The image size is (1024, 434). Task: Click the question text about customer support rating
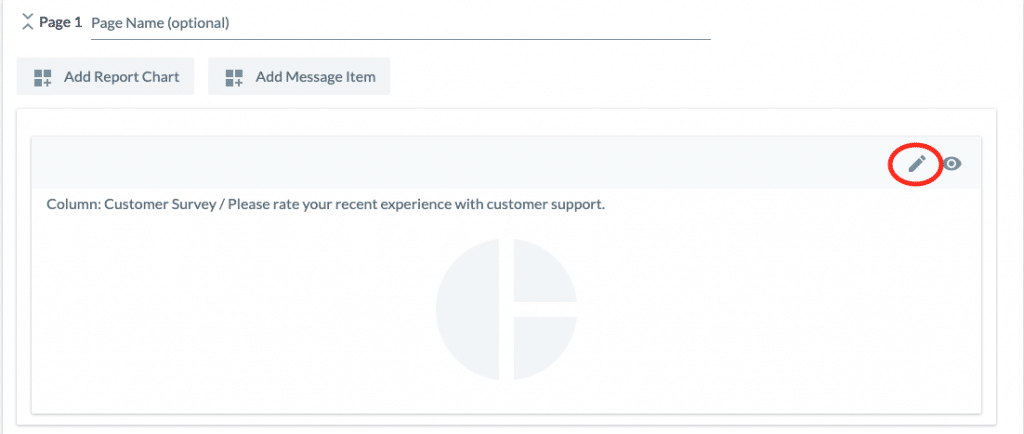[x=417, y=204]
